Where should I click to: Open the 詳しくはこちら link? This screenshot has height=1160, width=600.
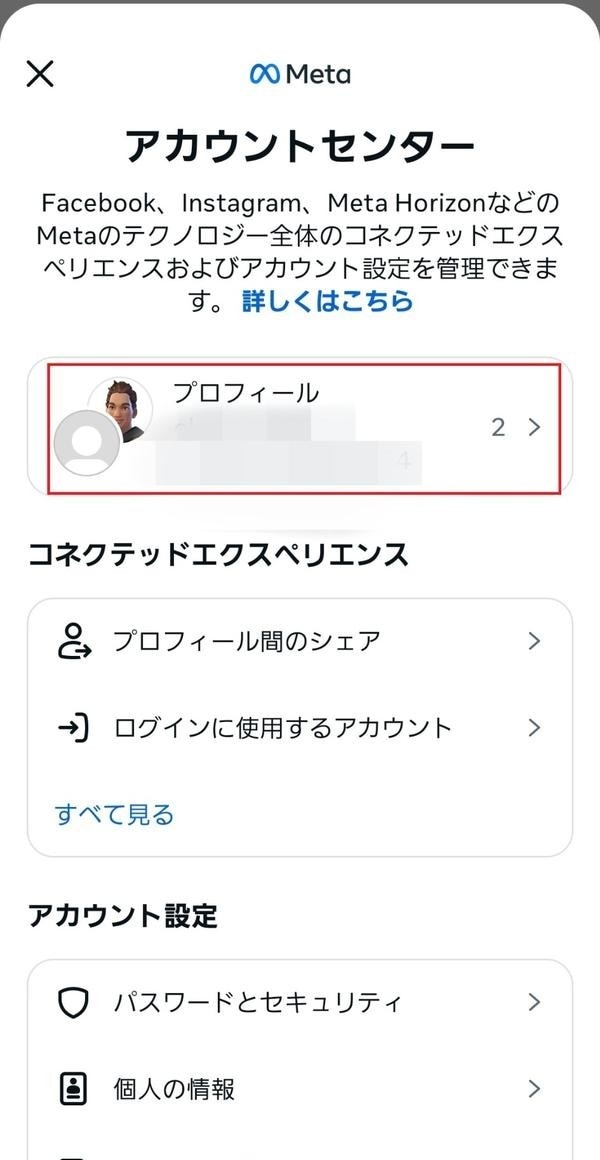(327, 301)
